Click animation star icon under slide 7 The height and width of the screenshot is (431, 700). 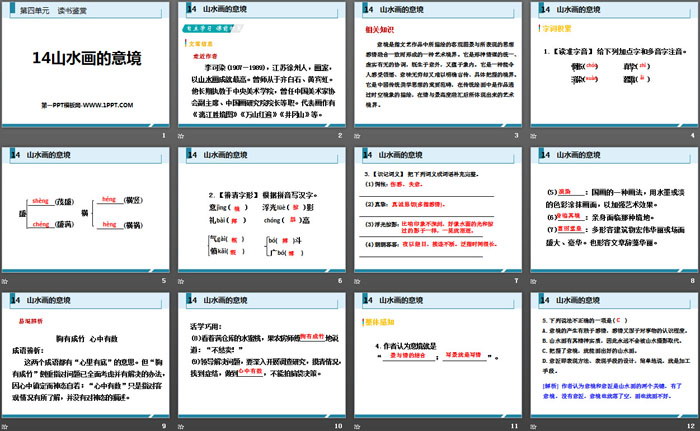pos(357,281)
